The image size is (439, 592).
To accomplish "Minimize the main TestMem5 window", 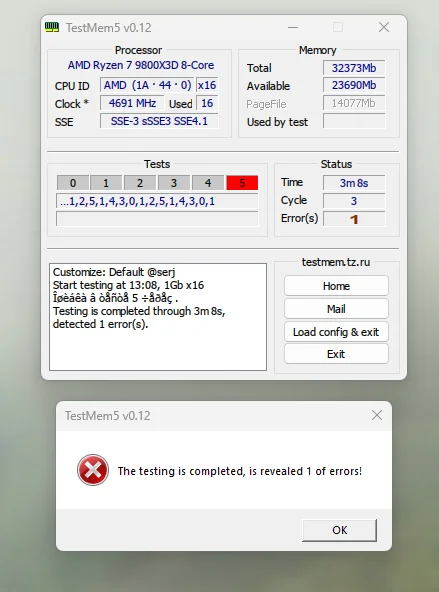I will pyautogui.click(x=293, y=27).
